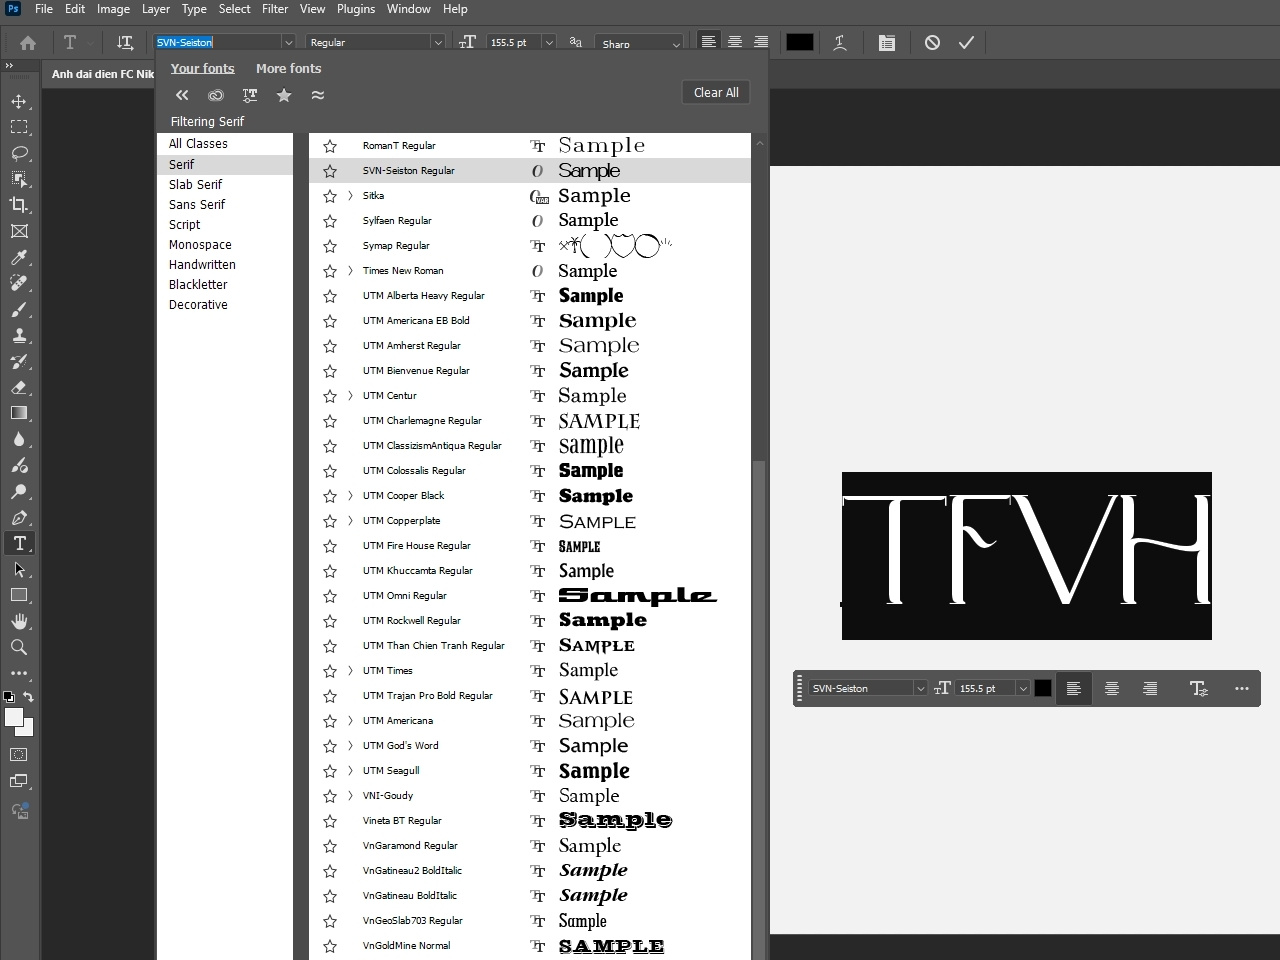Viewport: 1280px width, 960px height.
Task: Left align text in options bar
Action: [708, 42]
